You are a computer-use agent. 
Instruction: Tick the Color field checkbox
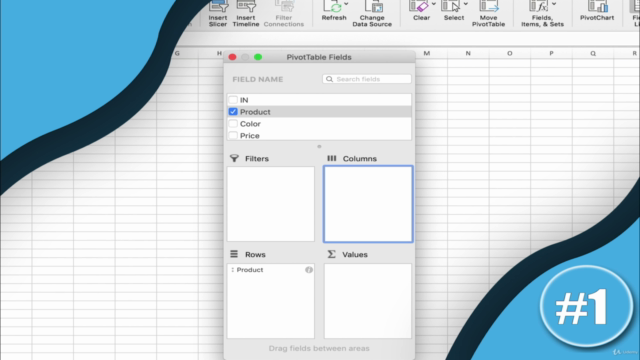(233, 123)
